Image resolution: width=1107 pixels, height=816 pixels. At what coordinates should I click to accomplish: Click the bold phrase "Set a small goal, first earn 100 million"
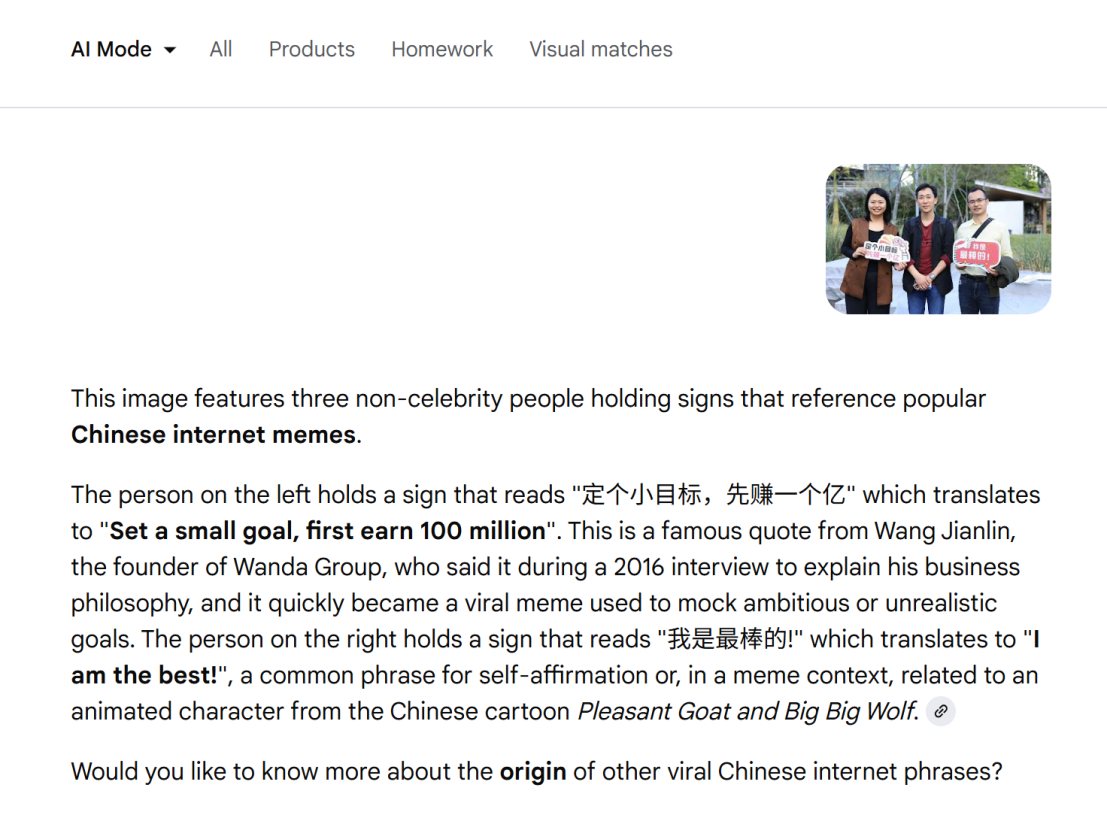point(328,531)
